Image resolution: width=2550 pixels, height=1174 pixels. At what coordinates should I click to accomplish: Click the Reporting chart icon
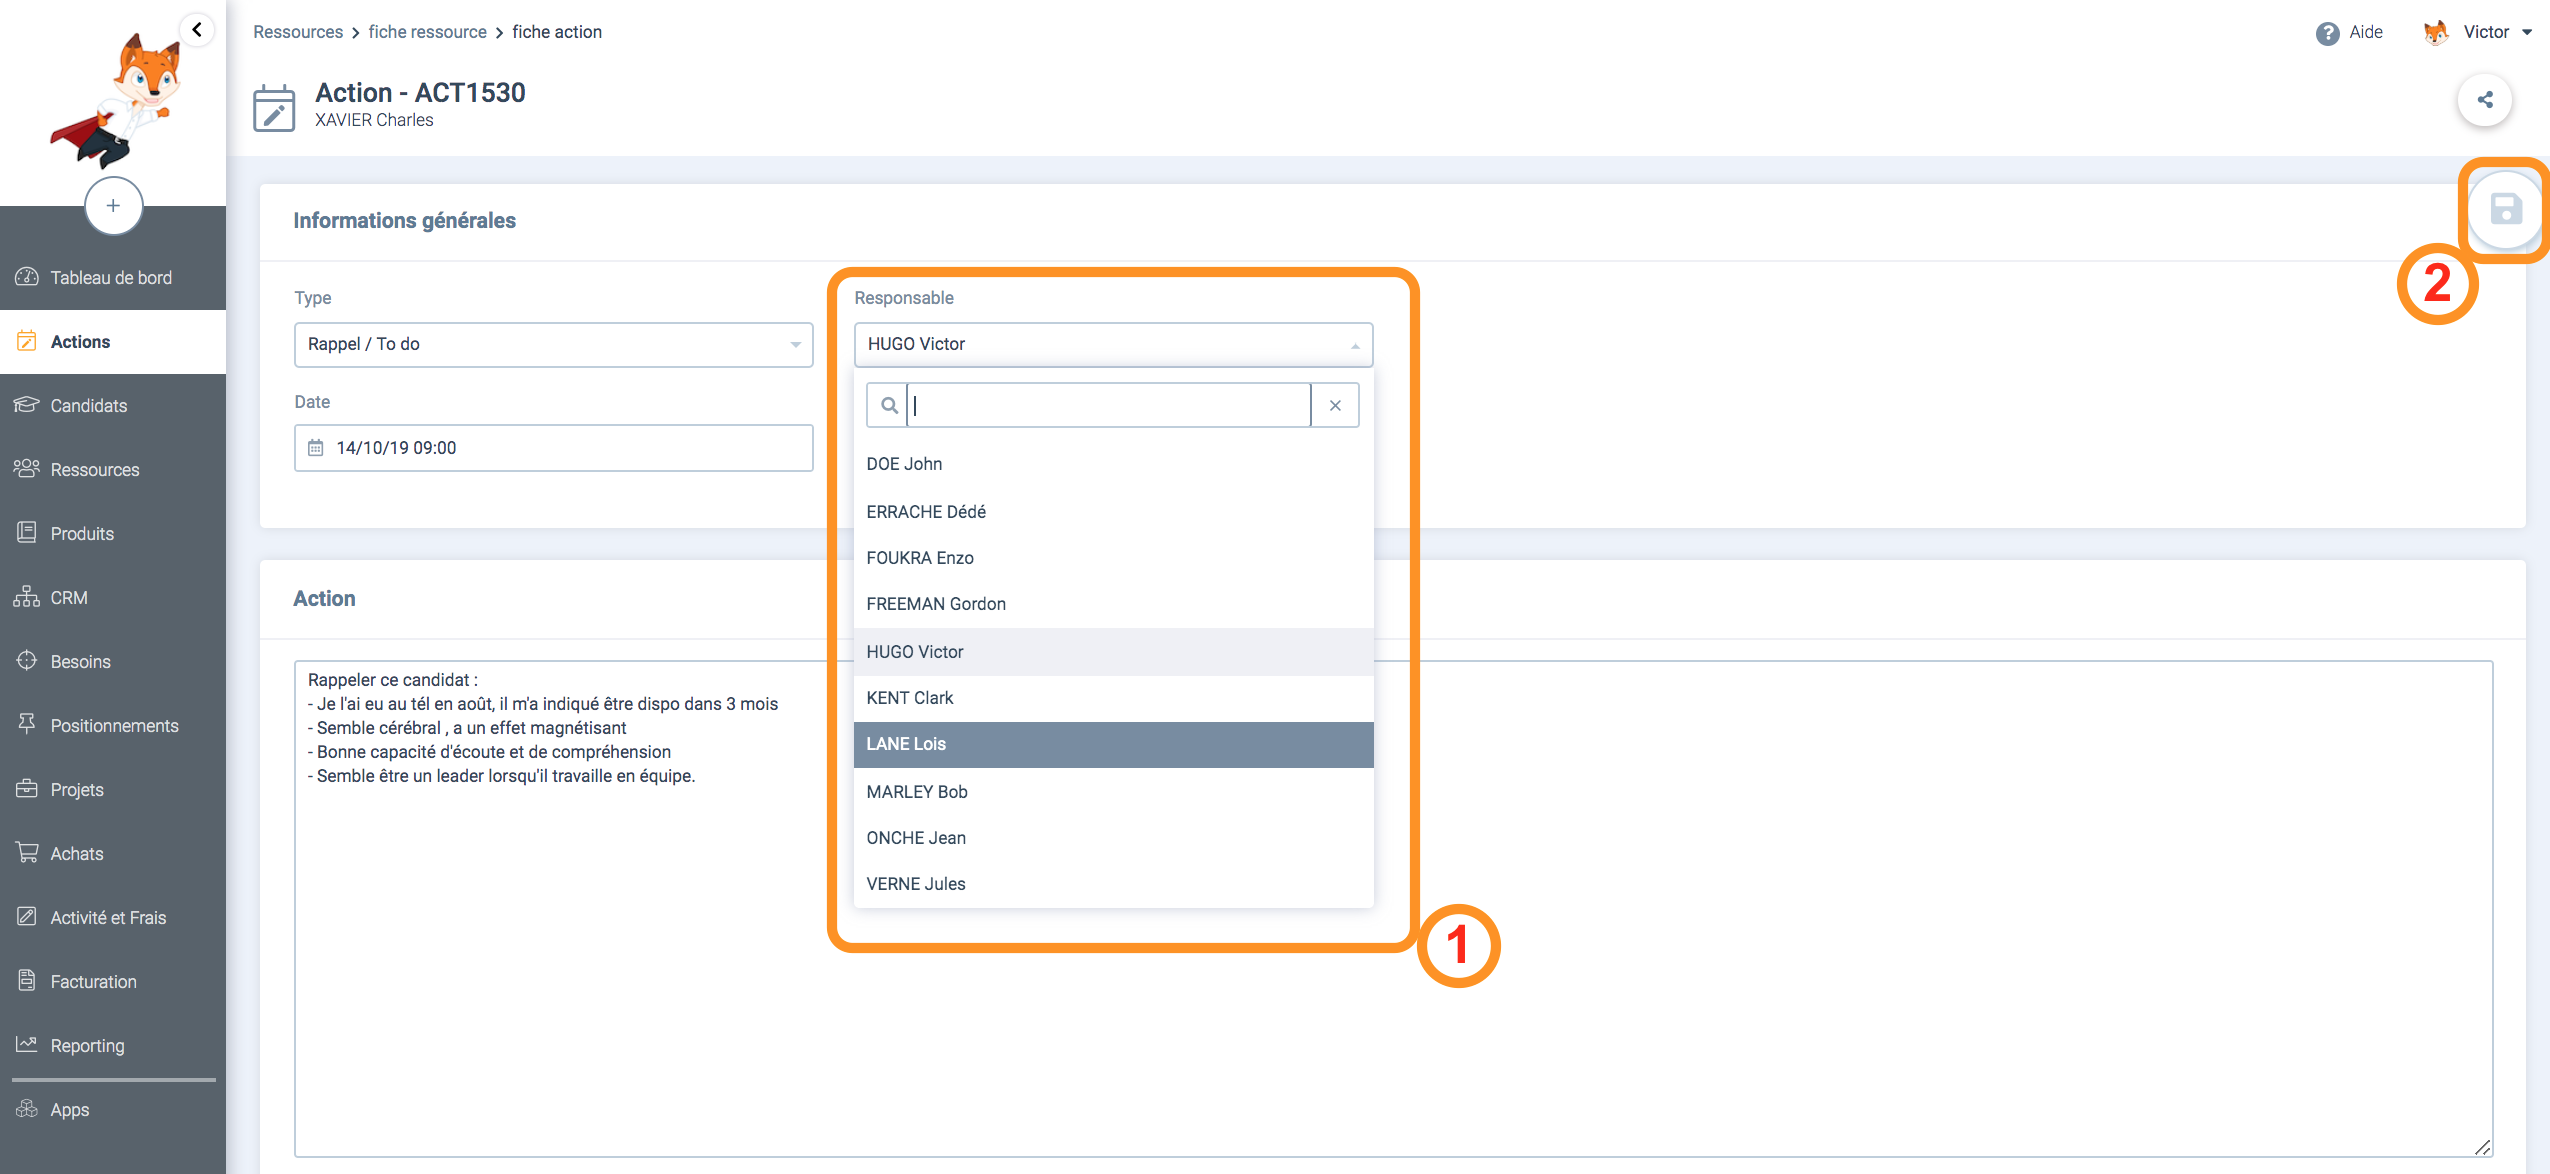pos(27,1044)
